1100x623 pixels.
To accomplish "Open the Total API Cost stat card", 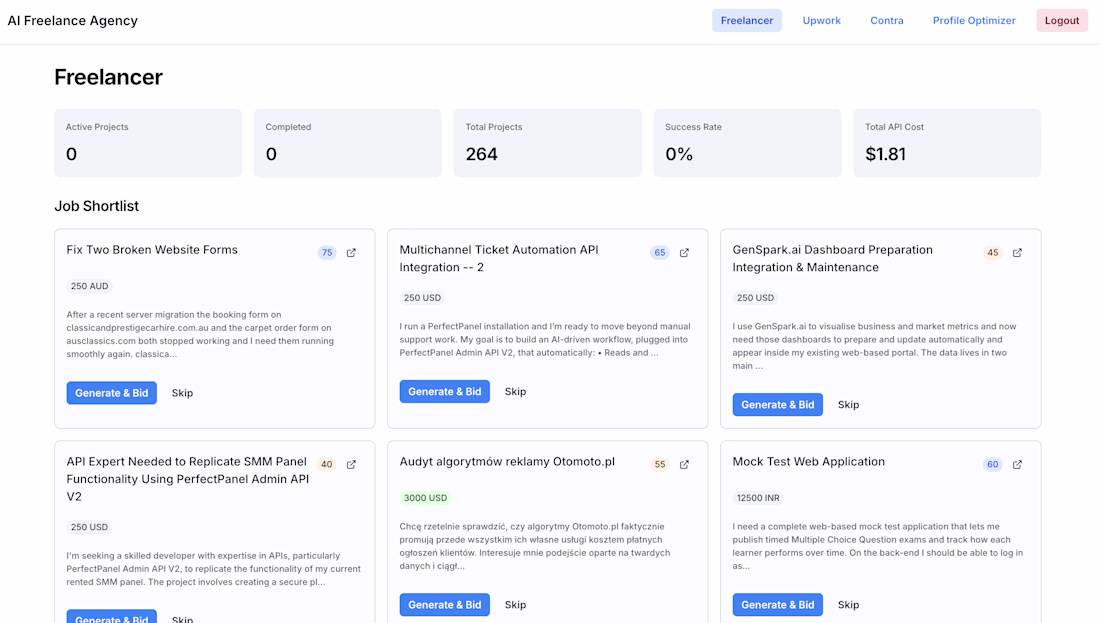I will click(x=946, y=143).
